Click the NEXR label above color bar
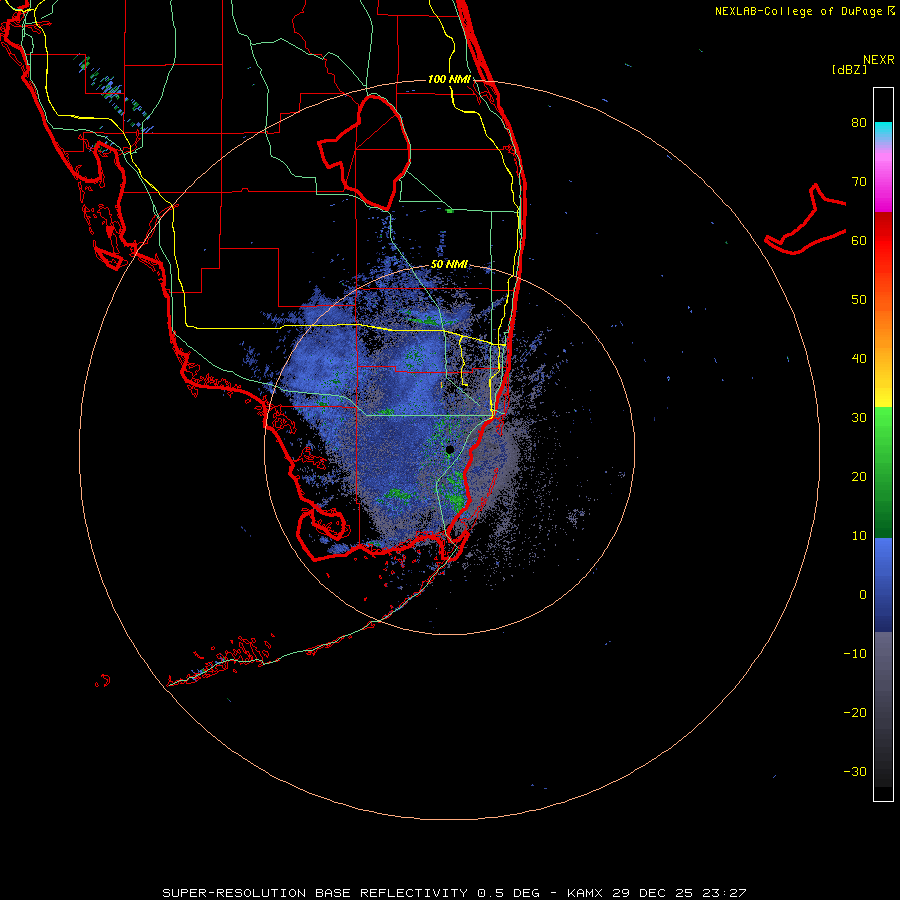 click(x=879, y=60)
